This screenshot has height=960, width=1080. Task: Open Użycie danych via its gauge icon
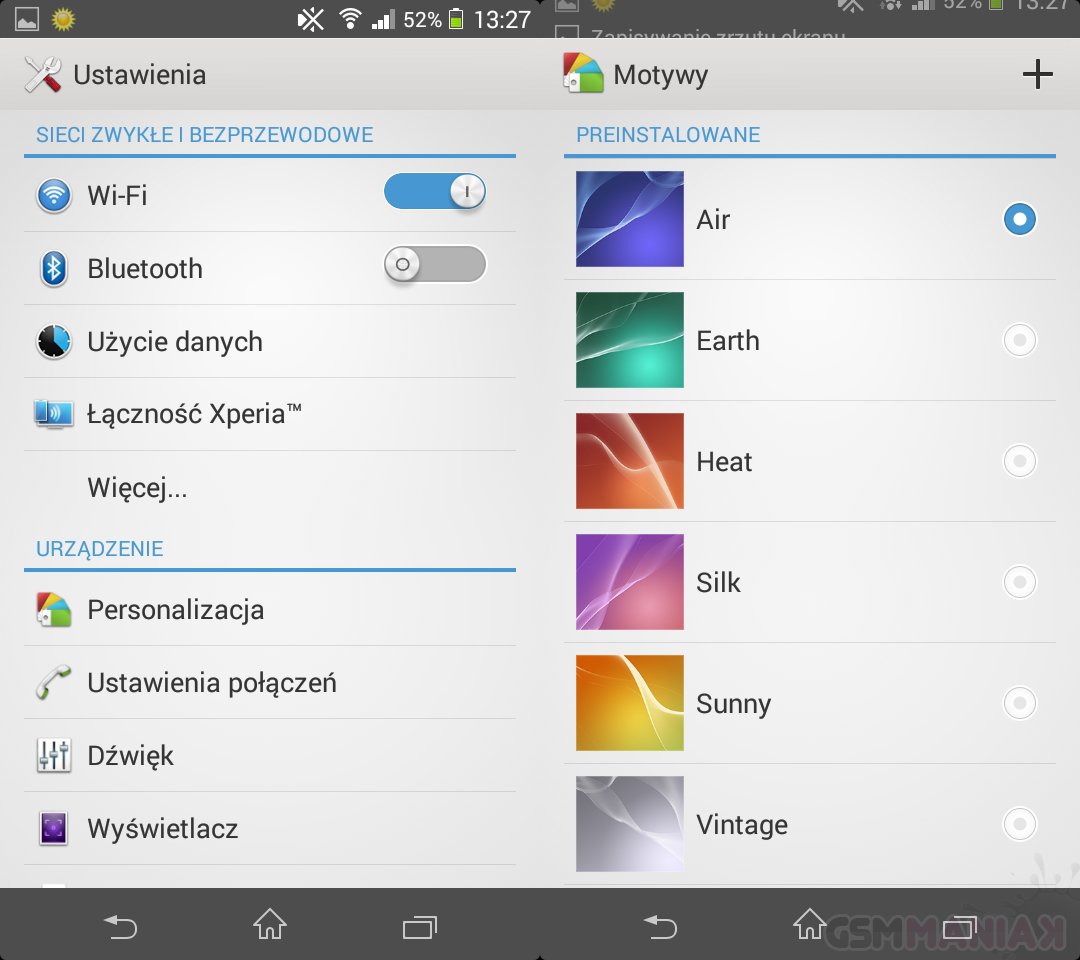[x=54, y=342]
